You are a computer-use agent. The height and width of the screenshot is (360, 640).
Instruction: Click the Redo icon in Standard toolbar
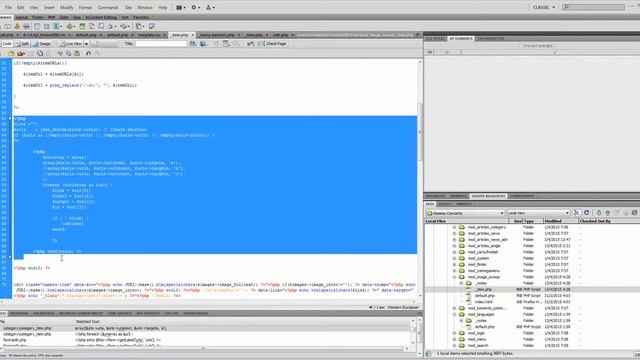[97, 53]
